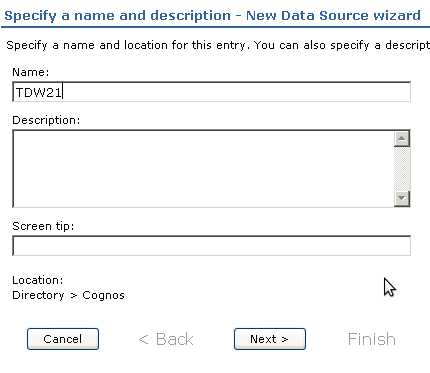
Task: Click the Description scrollbar up arrow
Action: coord(402,139)
